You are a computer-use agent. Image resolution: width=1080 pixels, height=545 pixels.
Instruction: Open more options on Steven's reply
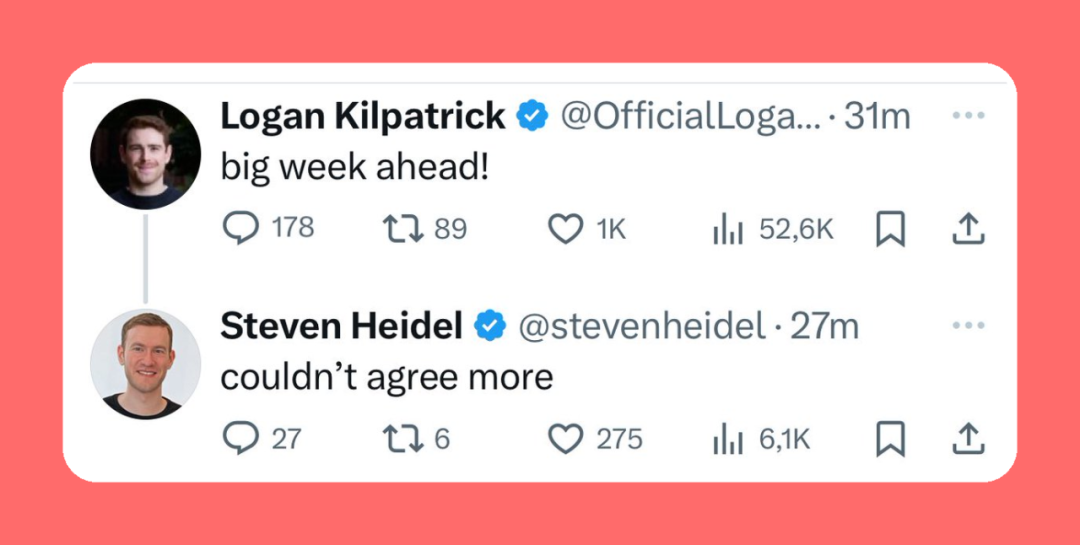point(968,325)
